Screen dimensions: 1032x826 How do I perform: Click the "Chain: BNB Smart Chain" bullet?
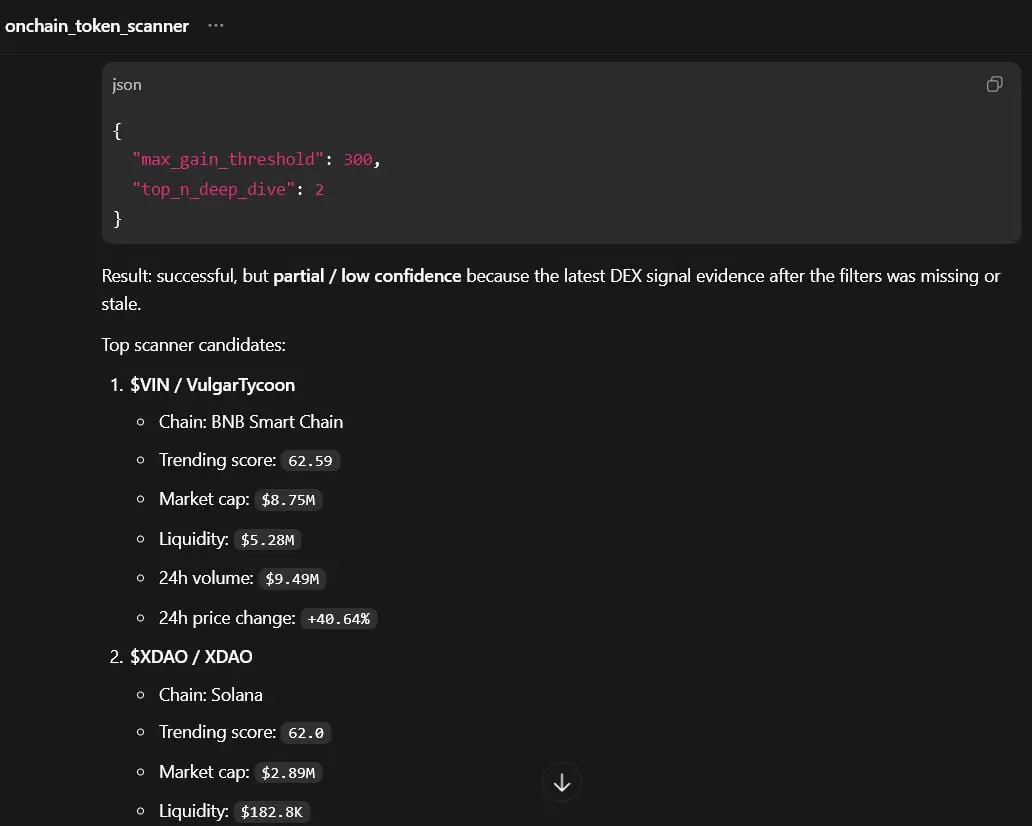pyautogui.click(x=251, y=422)
